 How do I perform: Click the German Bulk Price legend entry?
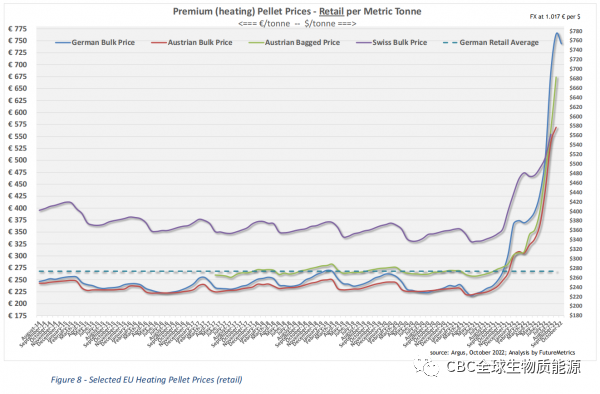click(x=95, y=42)
